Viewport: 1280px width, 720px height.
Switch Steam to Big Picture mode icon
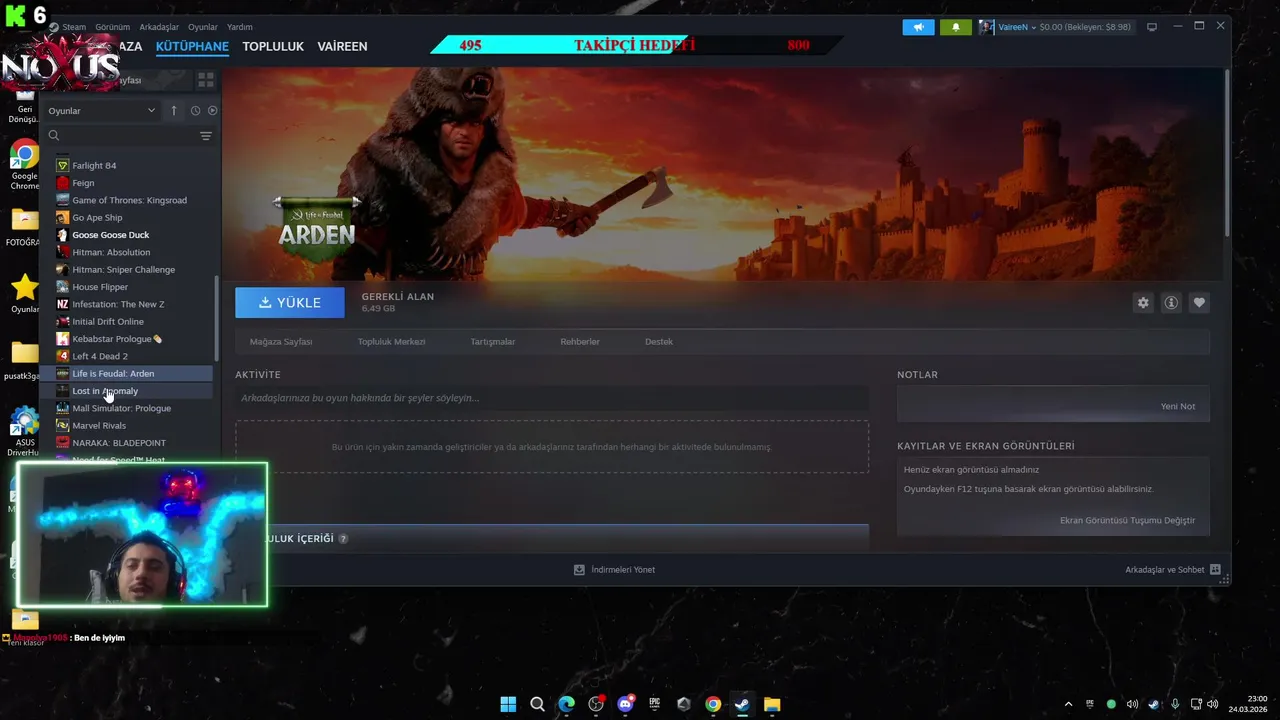[x=1151, y=27]
